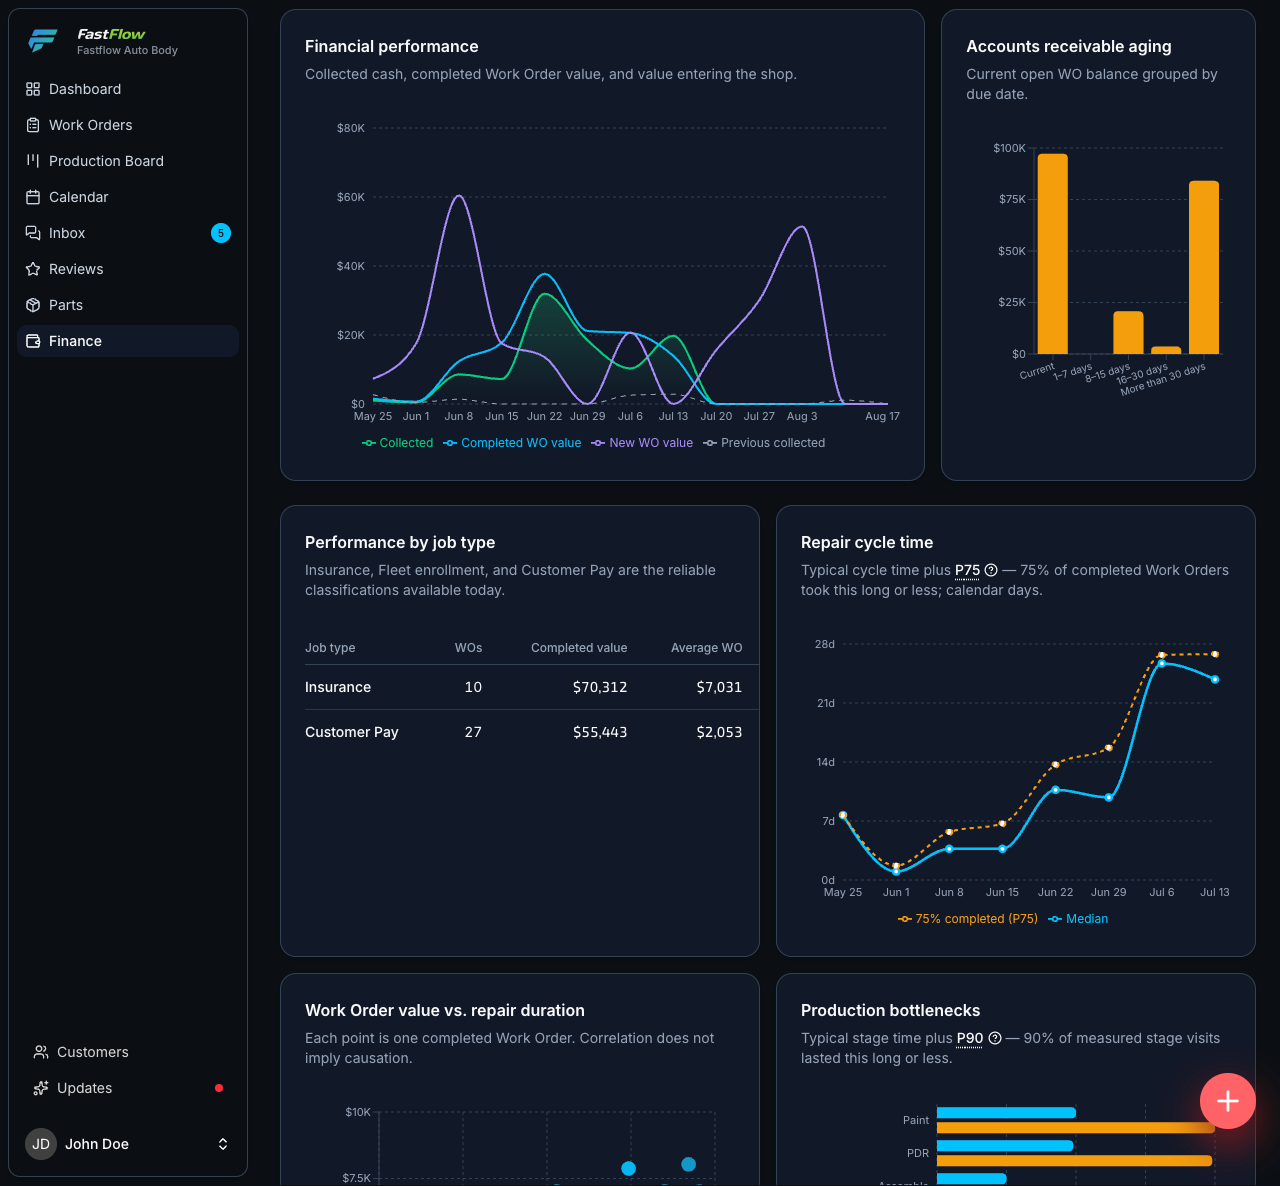Image resolution: width=1280 pixels, height=1186 pixels.
Task: Click the Work Order value vs. repair duration heading
Action: click(445, 1010)
